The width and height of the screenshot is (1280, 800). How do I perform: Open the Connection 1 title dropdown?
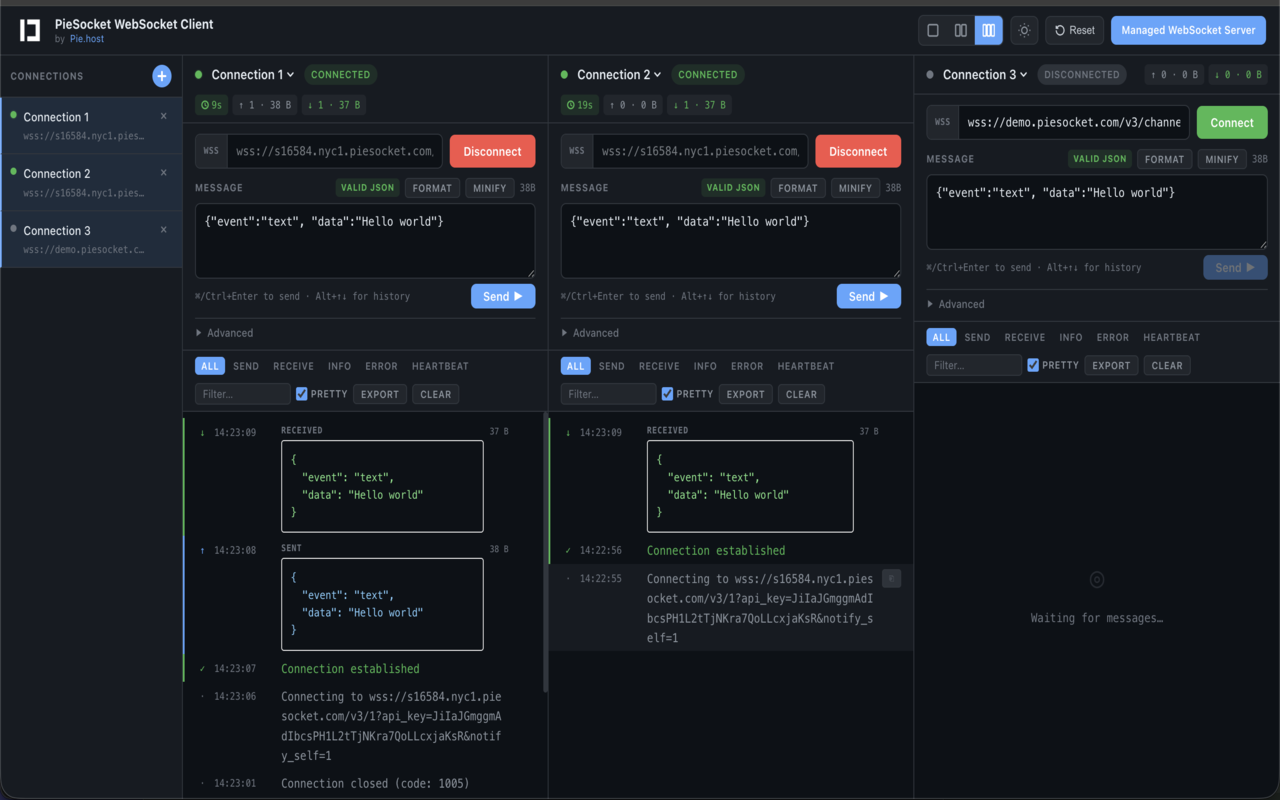[x=253, y=75]
